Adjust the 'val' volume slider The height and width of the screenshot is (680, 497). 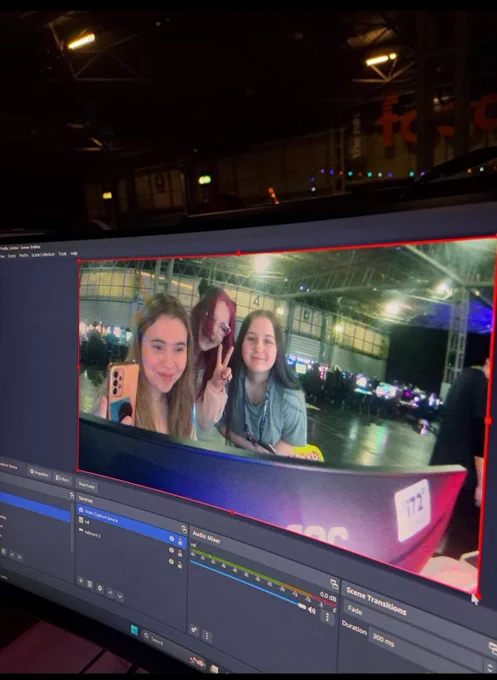[x=249, y=584]
